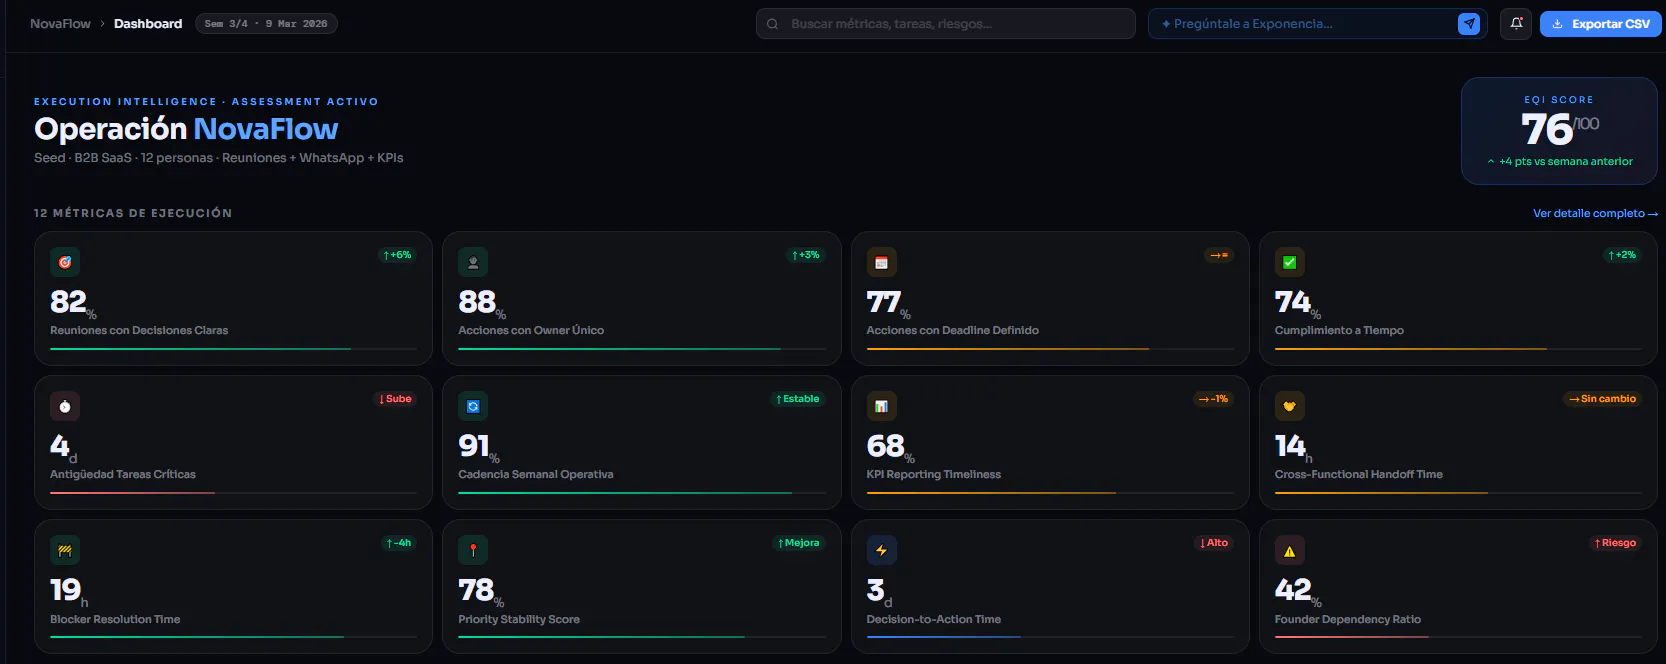The image size is (1666, 664).
Task: Click the handshake icon on Cross-Functional Handoff Time card
Action: [1289, 406]
